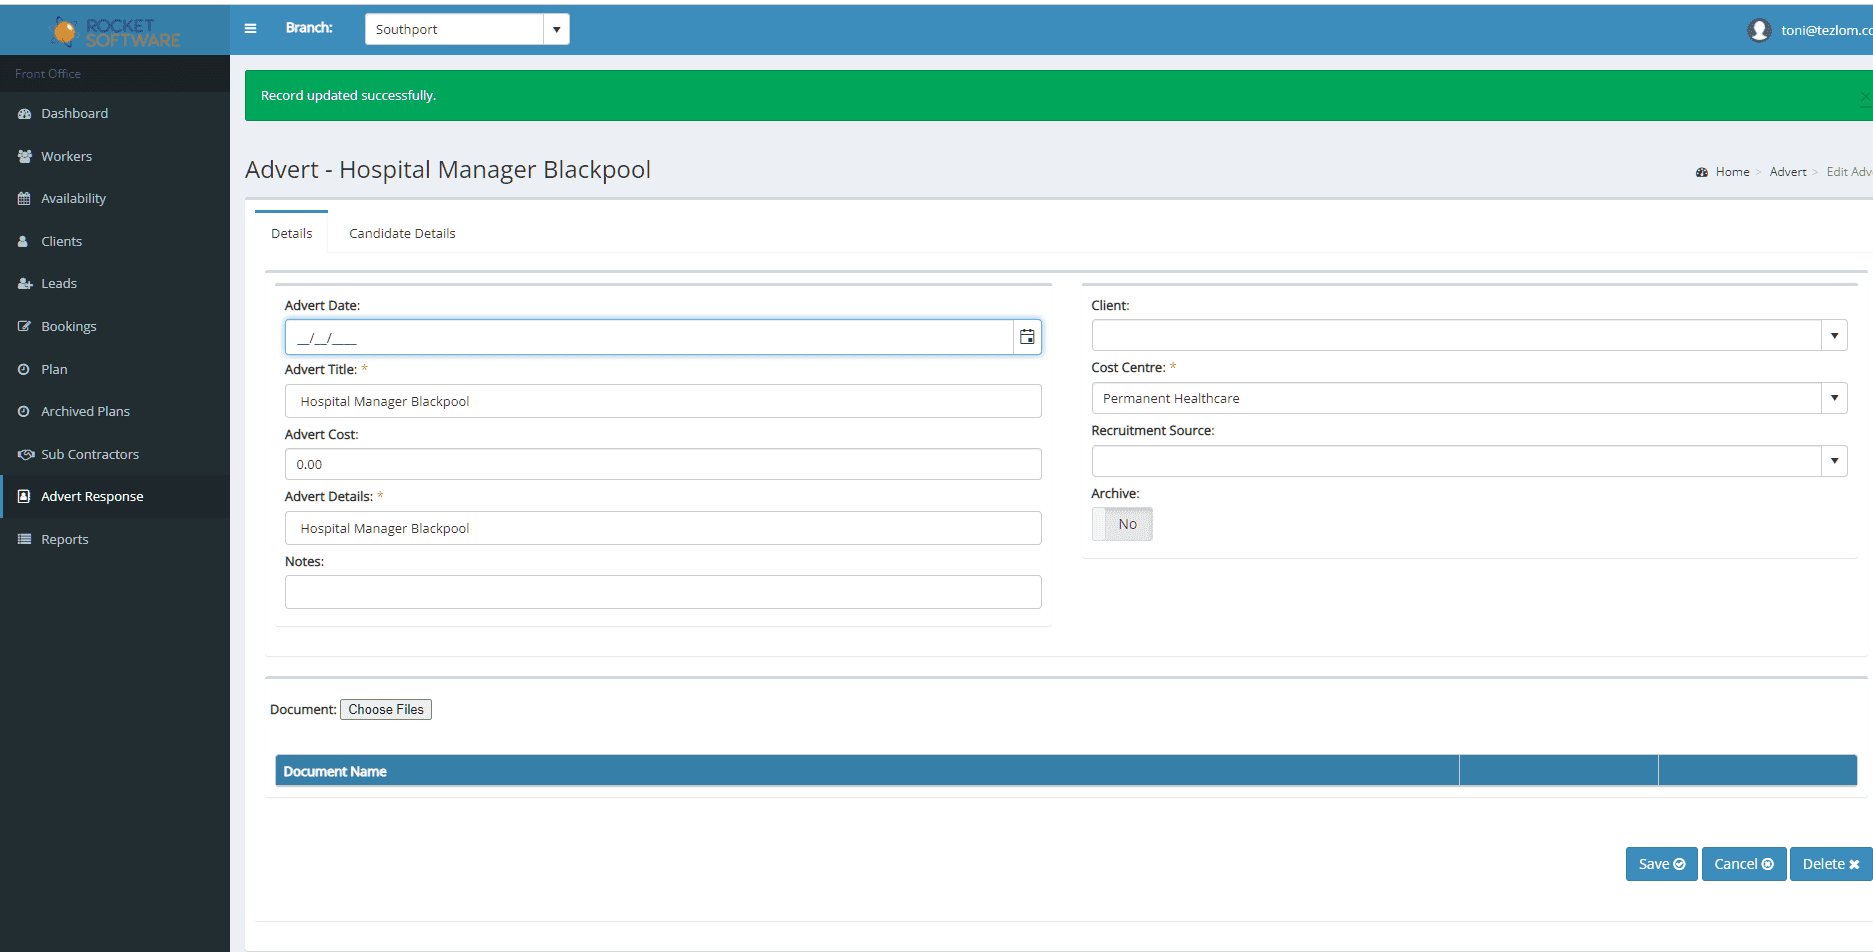Image resolution: width=1873 pixels, height=952 pixels.
Task: Expand the Branch Southport dropdown
Action: click(556, 29)
